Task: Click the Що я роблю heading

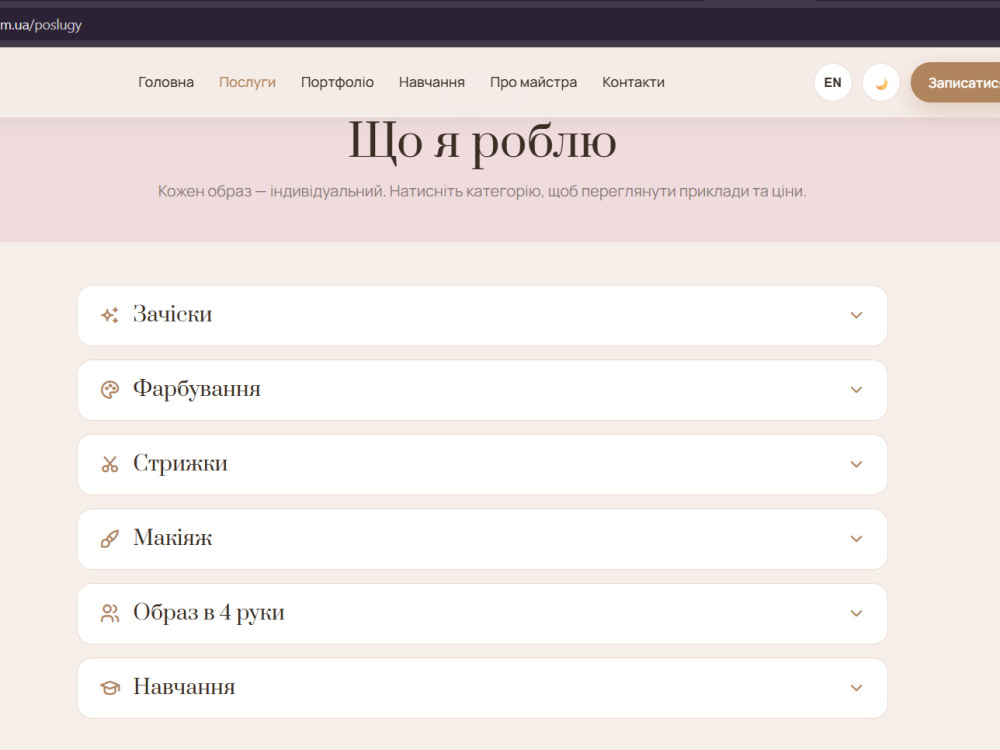Action: click(482, 142)
